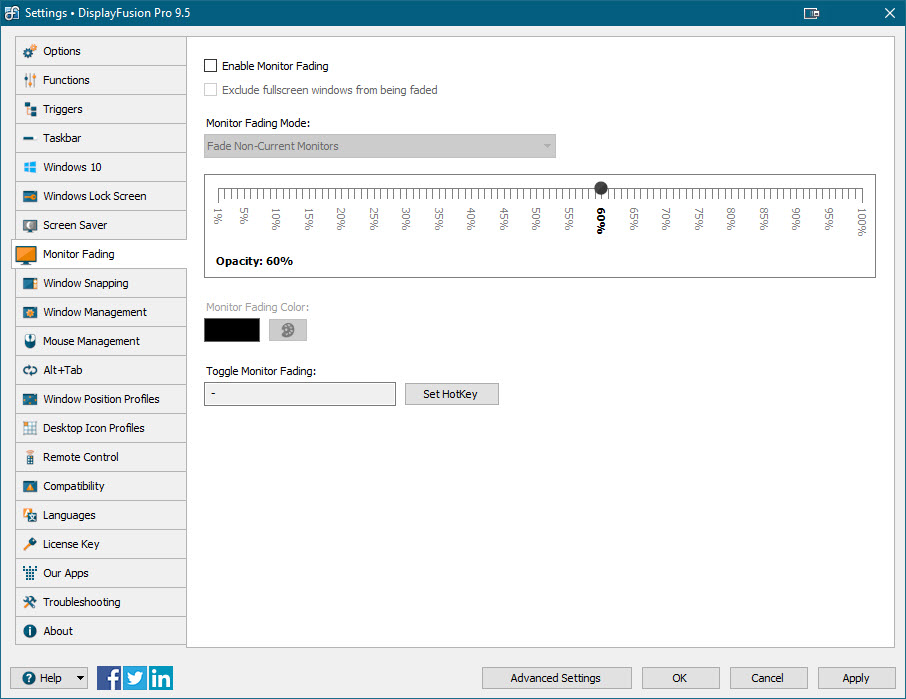
Task: Click the Cancel button
Action: tap(768, 678)
